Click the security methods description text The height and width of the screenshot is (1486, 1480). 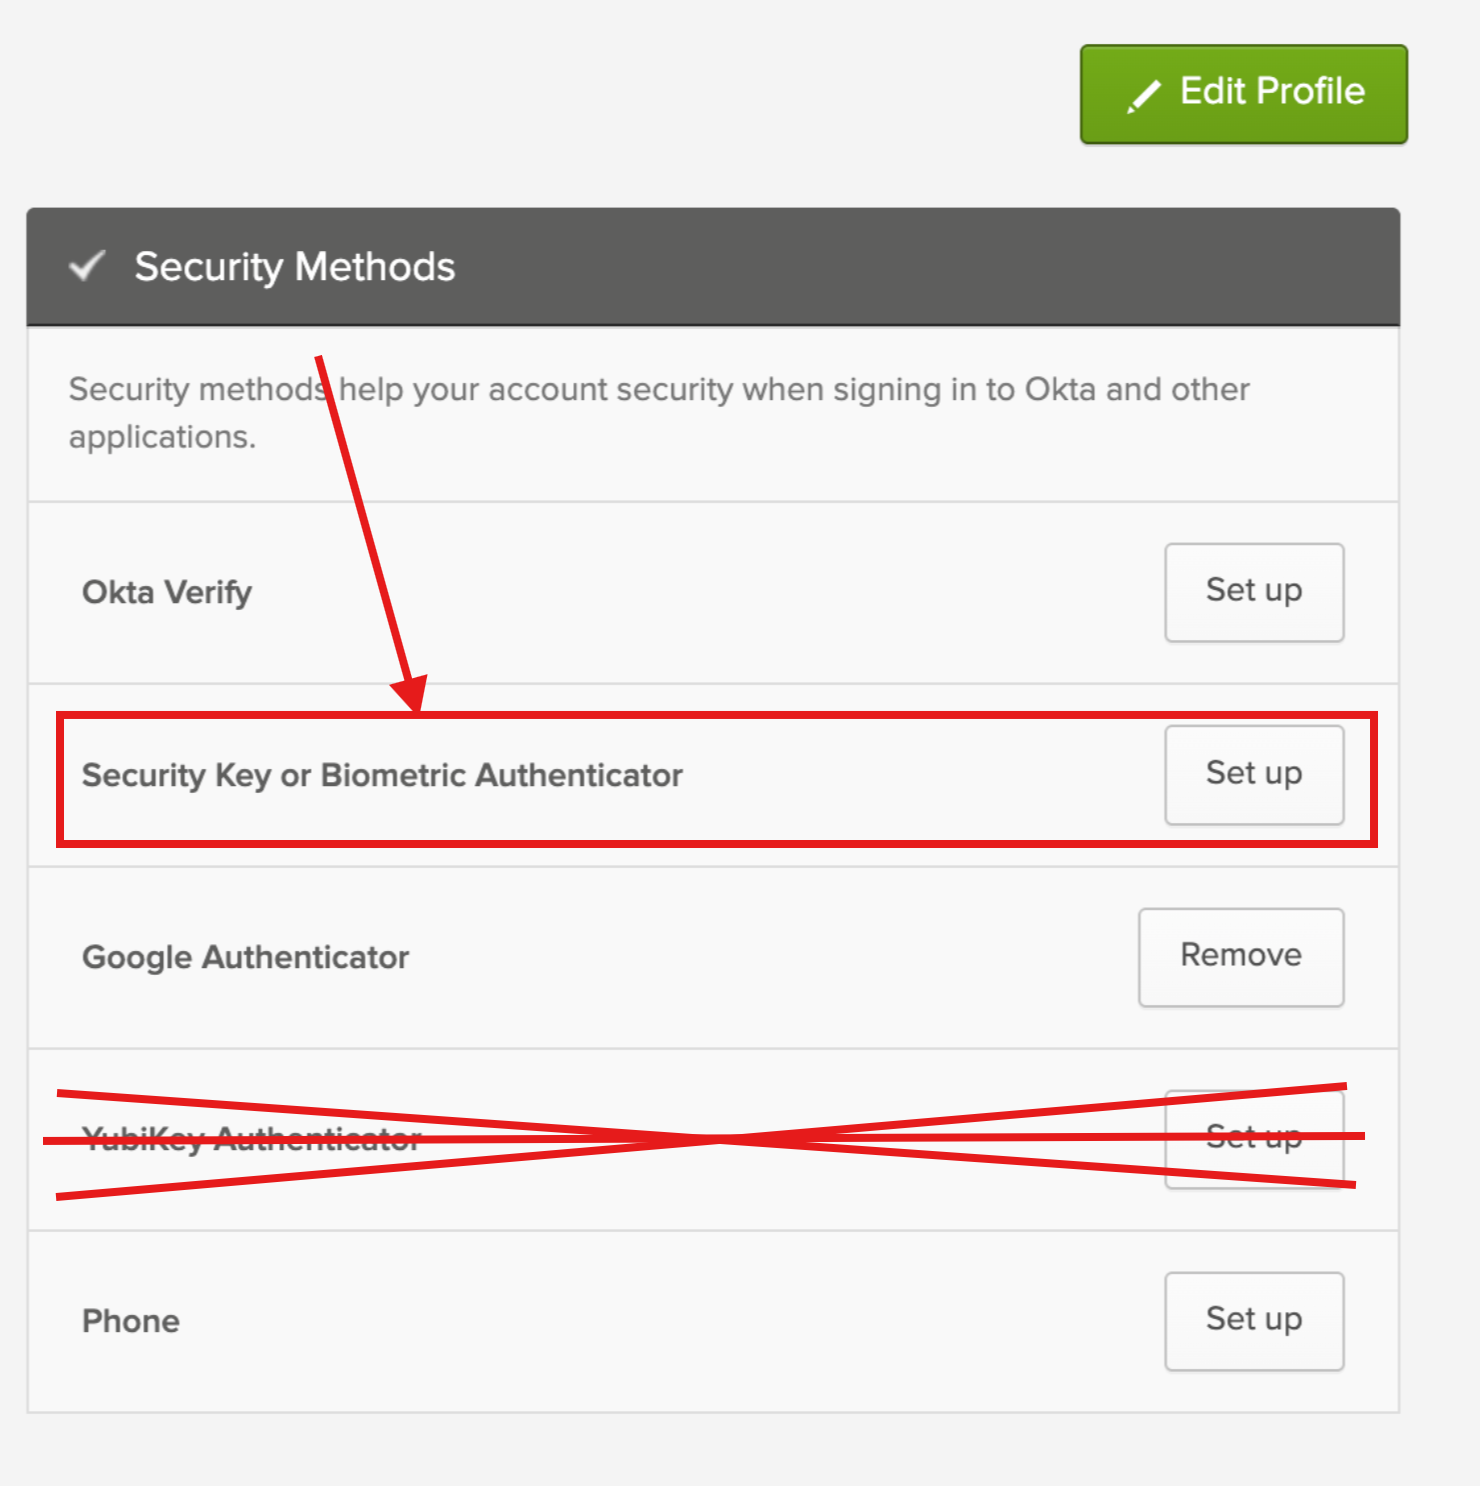tap(659, 413)
